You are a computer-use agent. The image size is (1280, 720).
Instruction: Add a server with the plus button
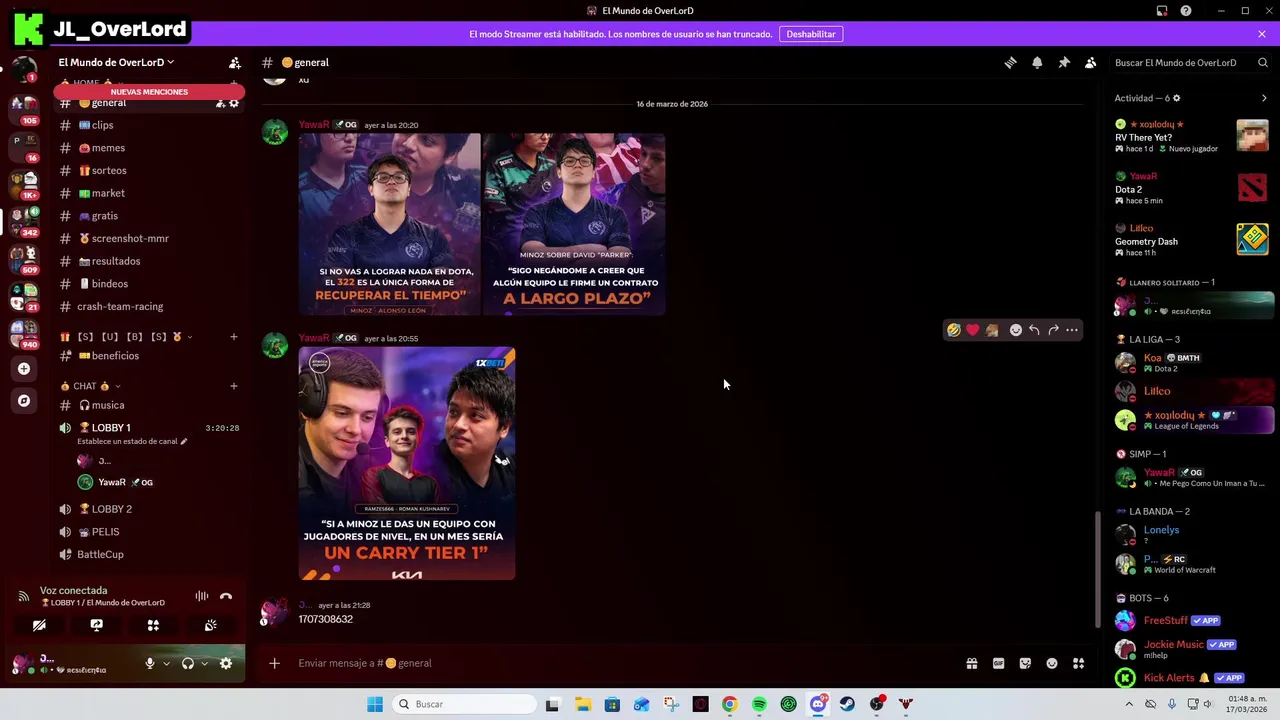(24, 369)
